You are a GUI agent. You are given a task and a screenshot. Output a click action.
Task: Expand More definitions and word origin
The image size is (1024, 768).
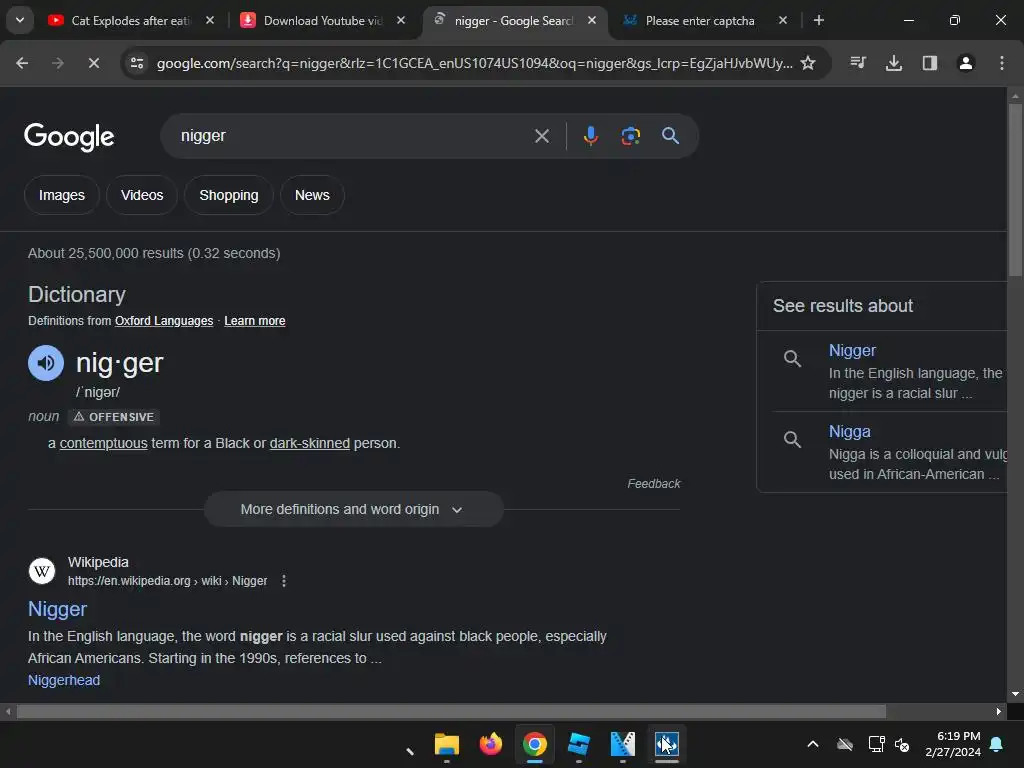[353, 509]
